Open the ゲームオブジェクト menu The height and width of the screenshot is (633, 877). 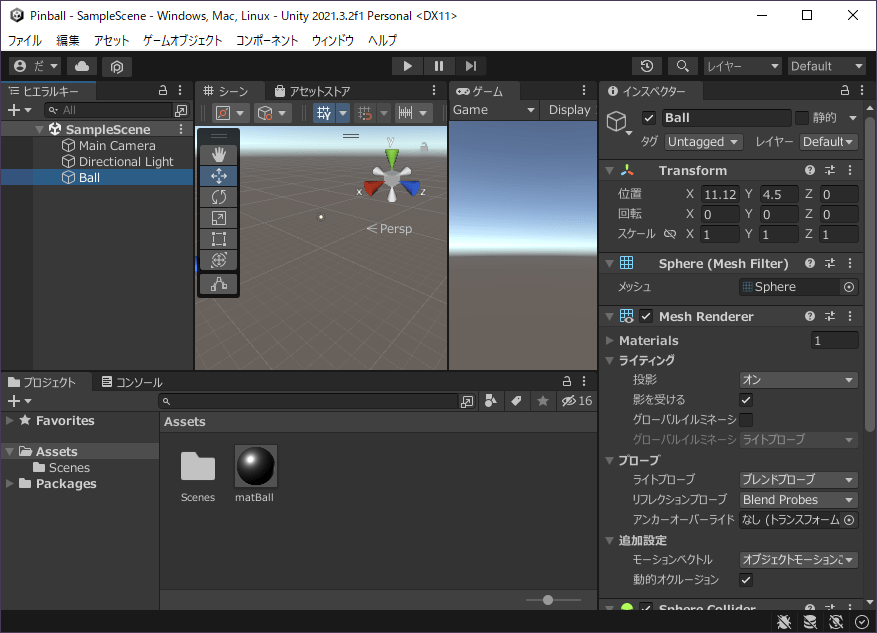(x=182, y=40)
